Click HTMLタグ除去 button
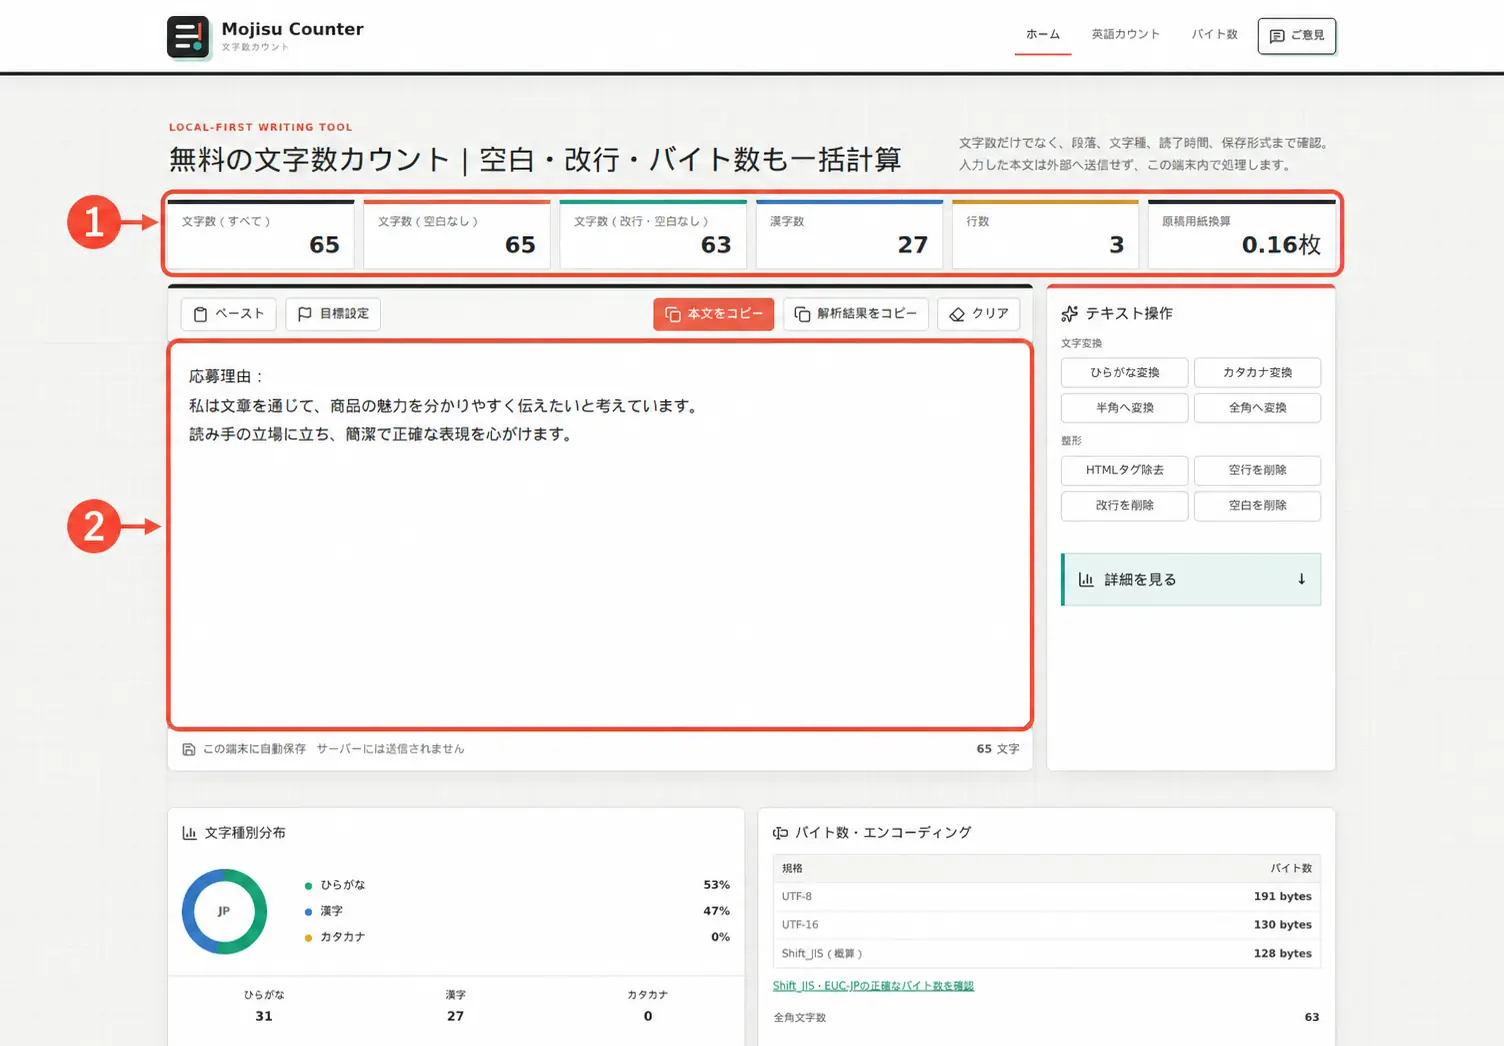 1124,470
